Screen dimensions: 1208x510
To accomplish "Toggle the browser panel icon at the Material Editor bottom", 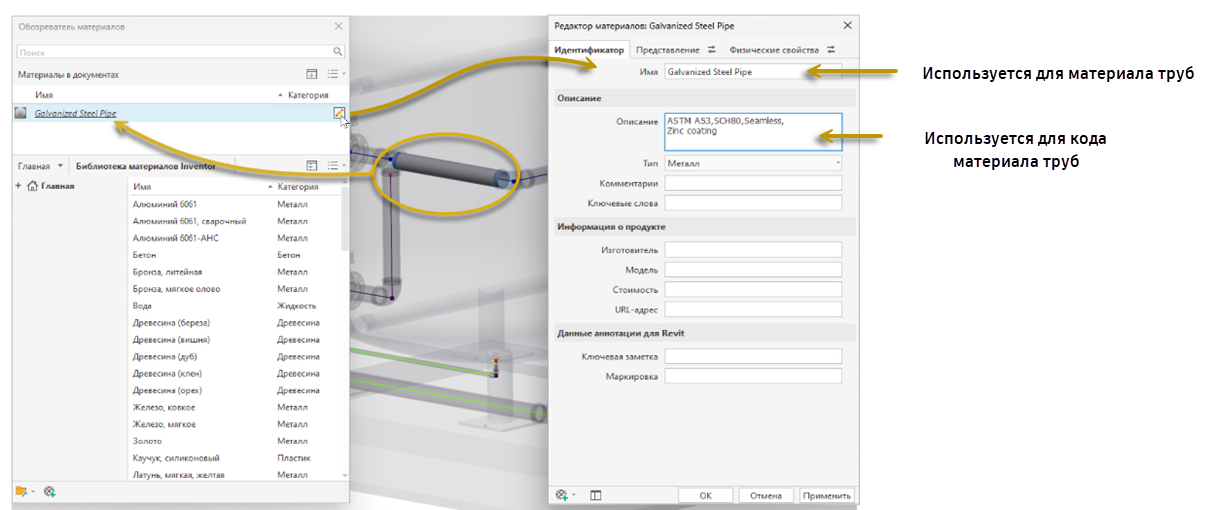I will [x=595, y=494].
